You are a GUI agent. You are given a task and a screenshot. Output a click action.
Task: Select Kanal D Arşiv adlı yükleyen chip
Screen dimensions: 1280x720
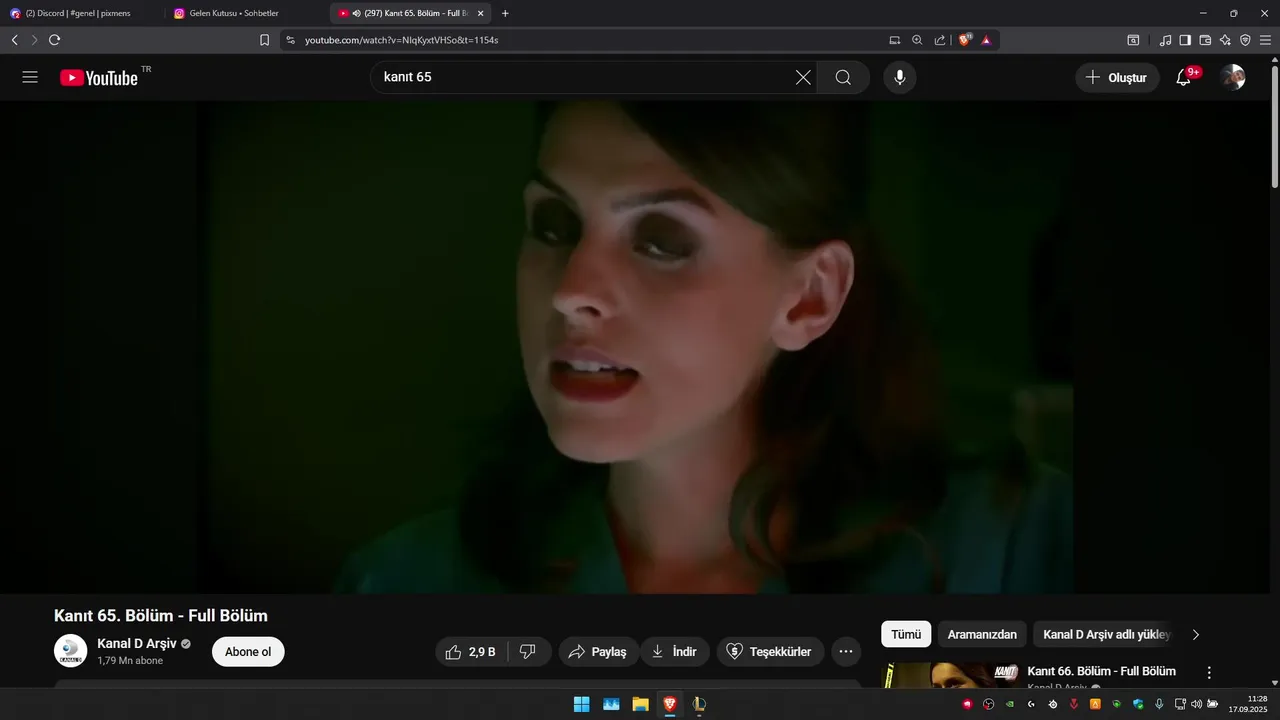click(x=1105, y=634)
